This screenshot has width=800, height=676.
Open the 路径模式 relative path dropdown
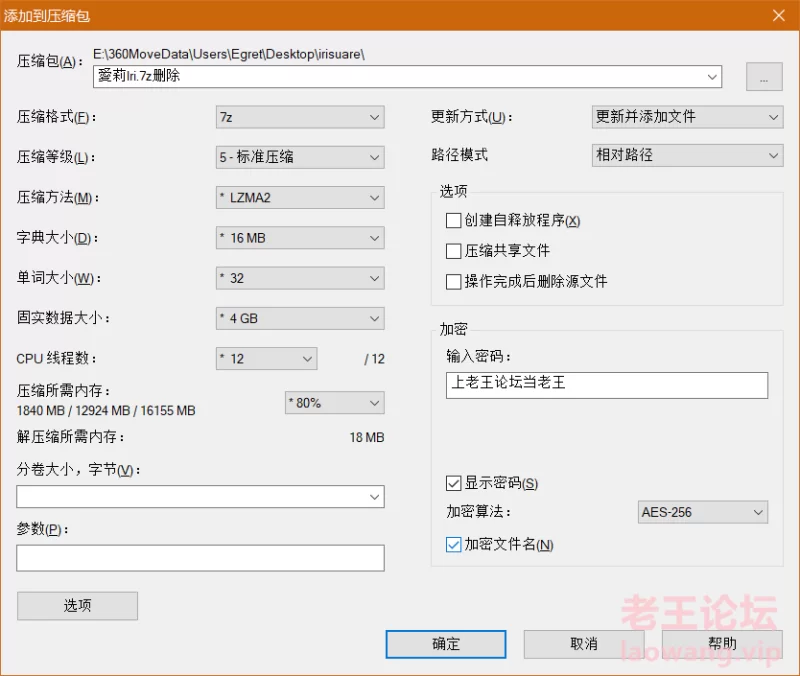pyautogui.click(x=687, y=156)
